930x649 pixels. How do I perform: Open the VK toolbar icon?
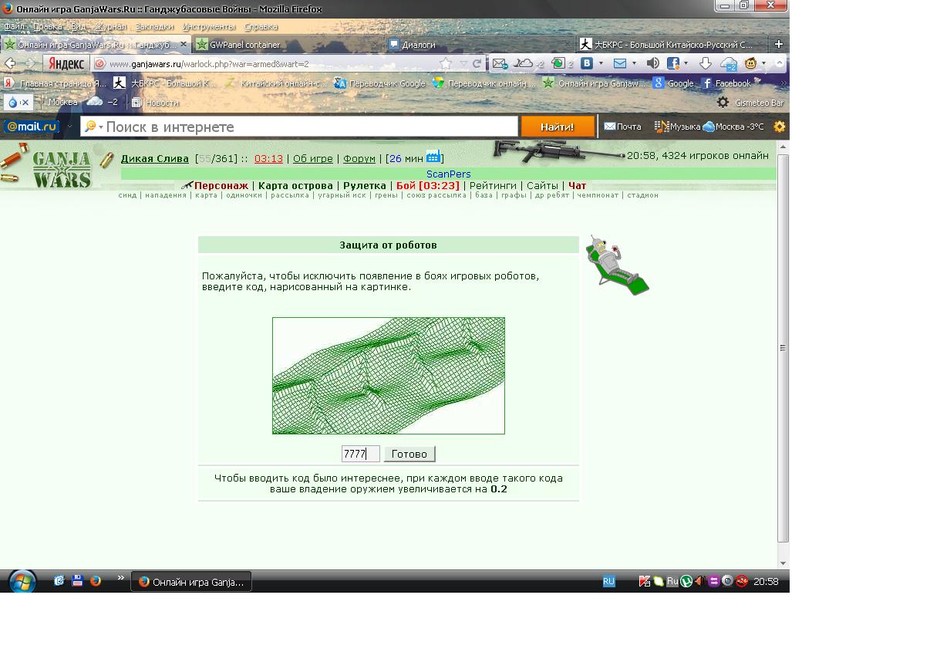click(x=587, y=63)
